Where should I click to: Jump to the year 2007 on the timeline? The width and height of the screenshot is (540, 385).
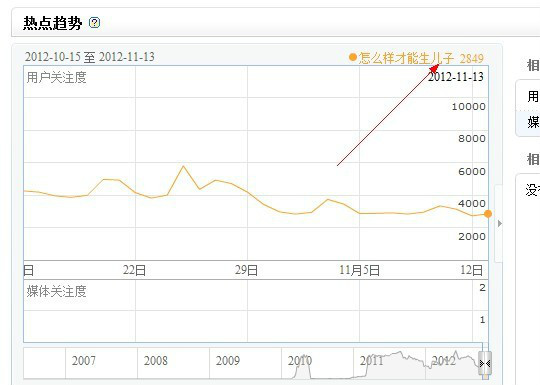coord(84,361)
